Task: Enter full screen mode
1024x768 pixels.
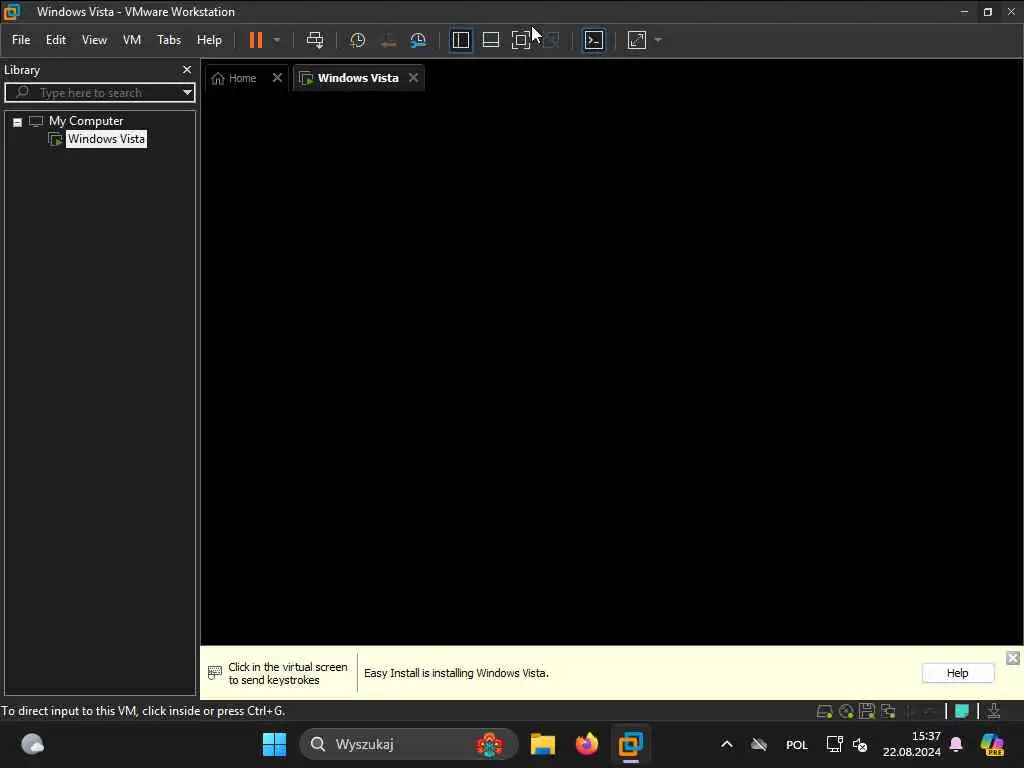Action: click(x=520, y=40)
